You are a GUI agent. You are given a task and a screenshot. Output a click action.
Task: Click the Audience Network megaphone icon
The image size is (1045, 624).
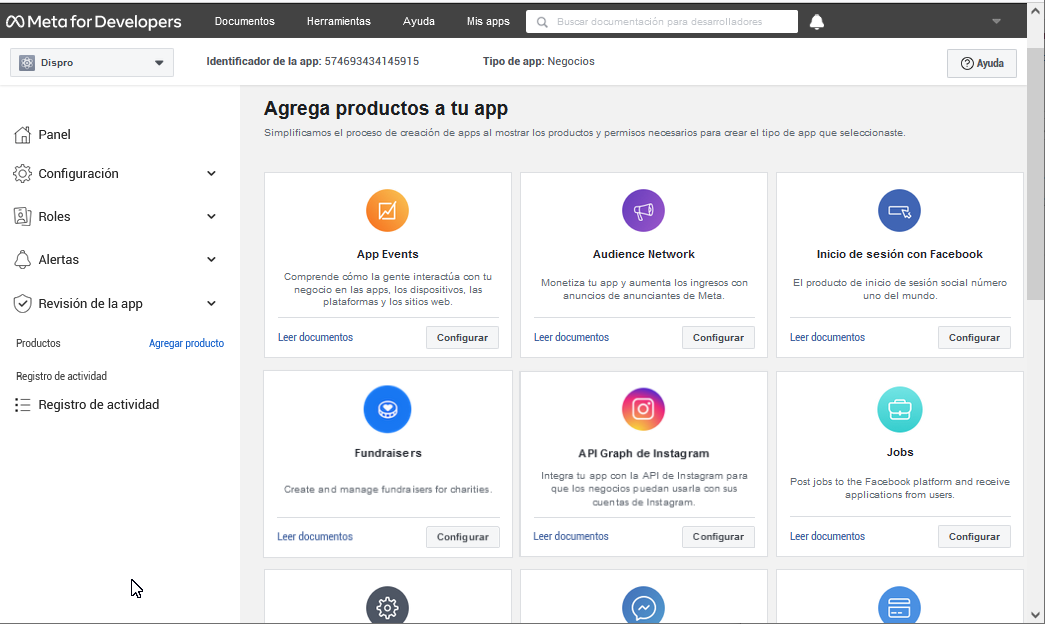click(x=643, y=211)
